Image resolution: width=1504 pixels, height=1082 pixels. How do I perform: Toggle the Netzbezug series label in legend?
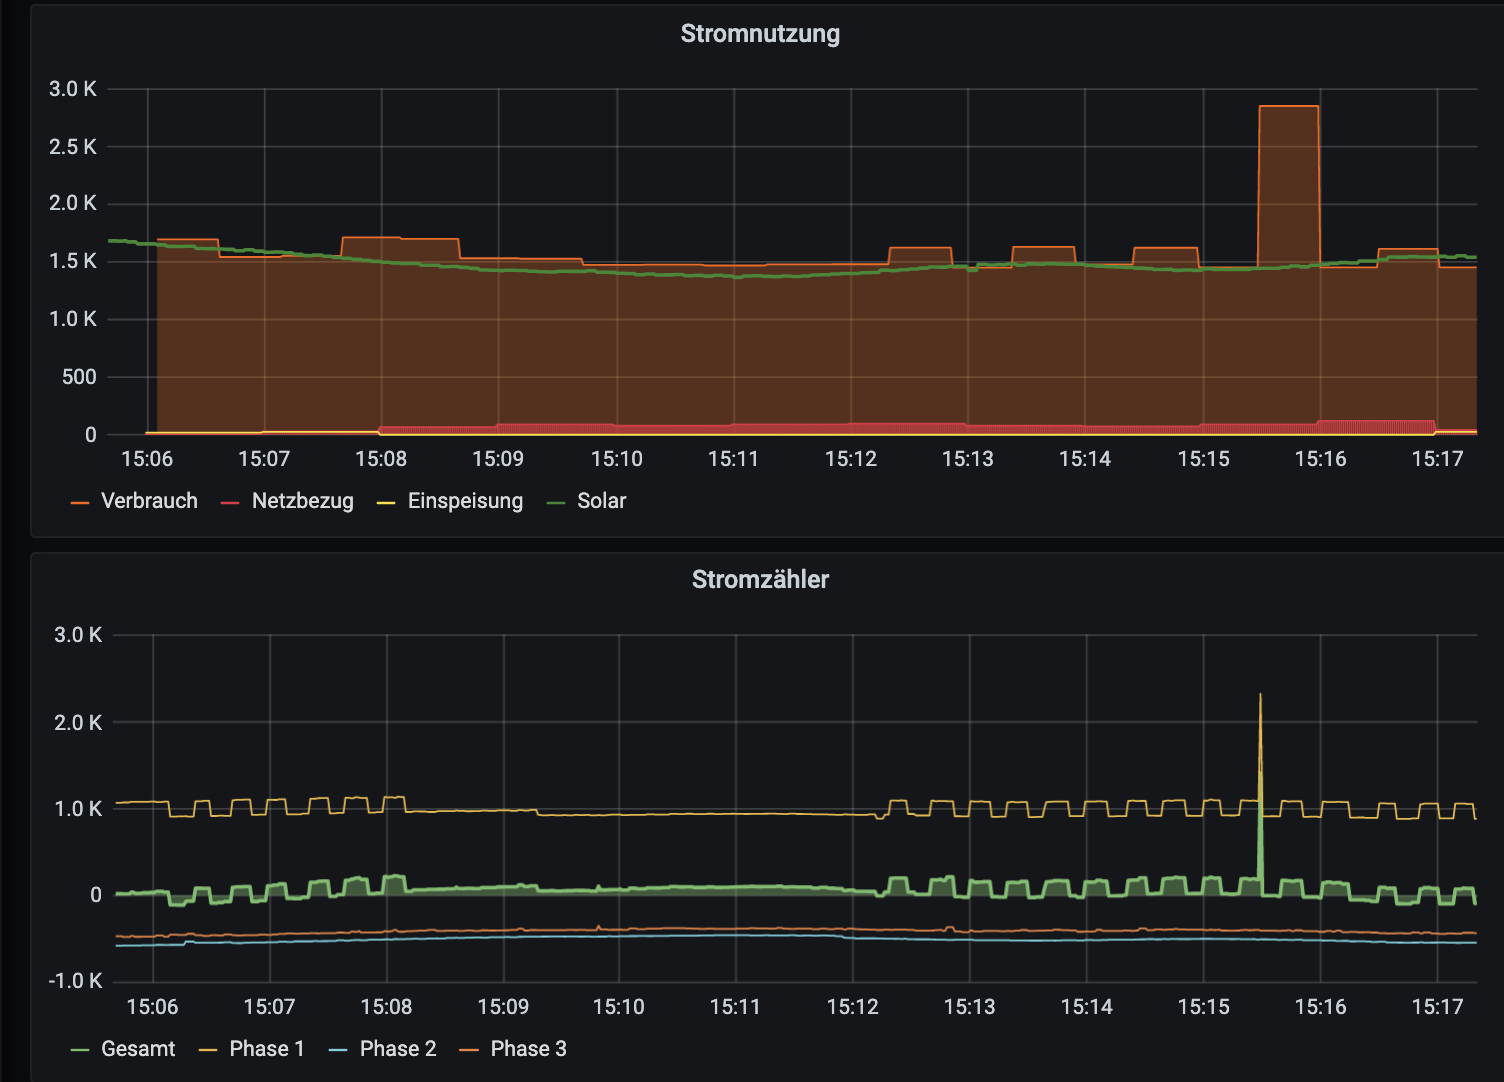(302, 501)
